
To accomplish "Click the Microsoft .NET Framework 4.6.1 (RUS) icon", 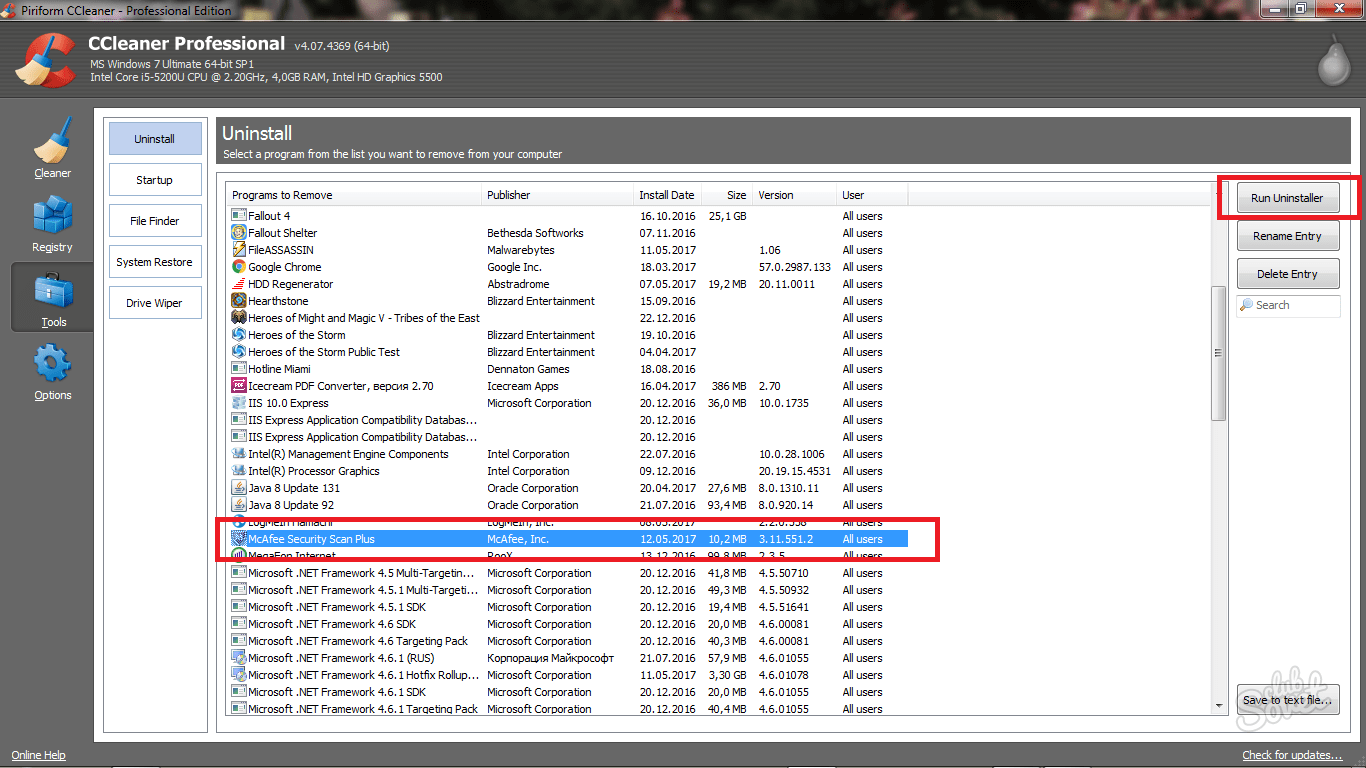I will coord(239,658).
